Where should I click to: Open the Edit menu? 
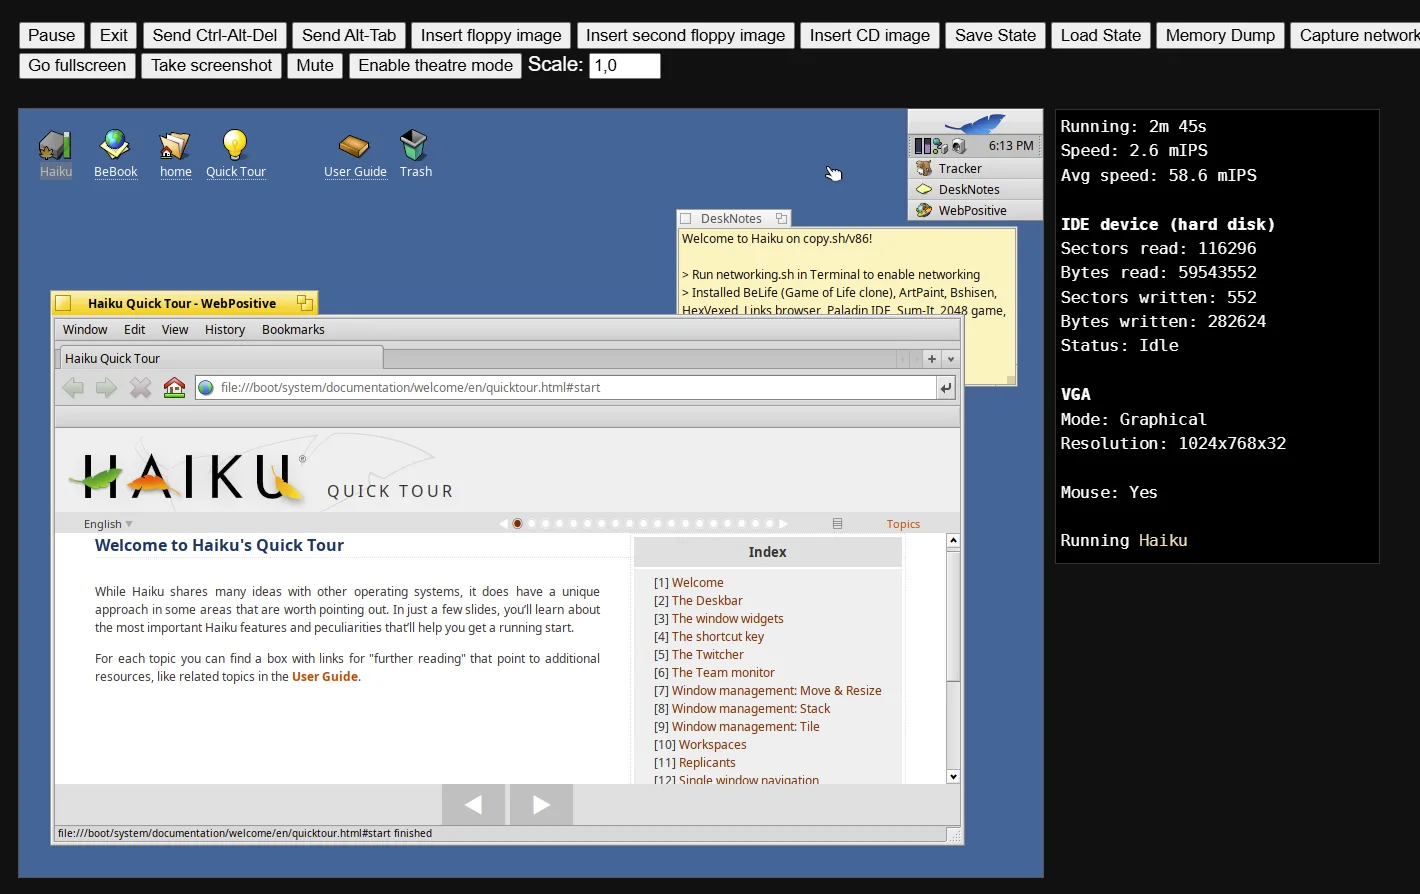[x=135, y=330]
